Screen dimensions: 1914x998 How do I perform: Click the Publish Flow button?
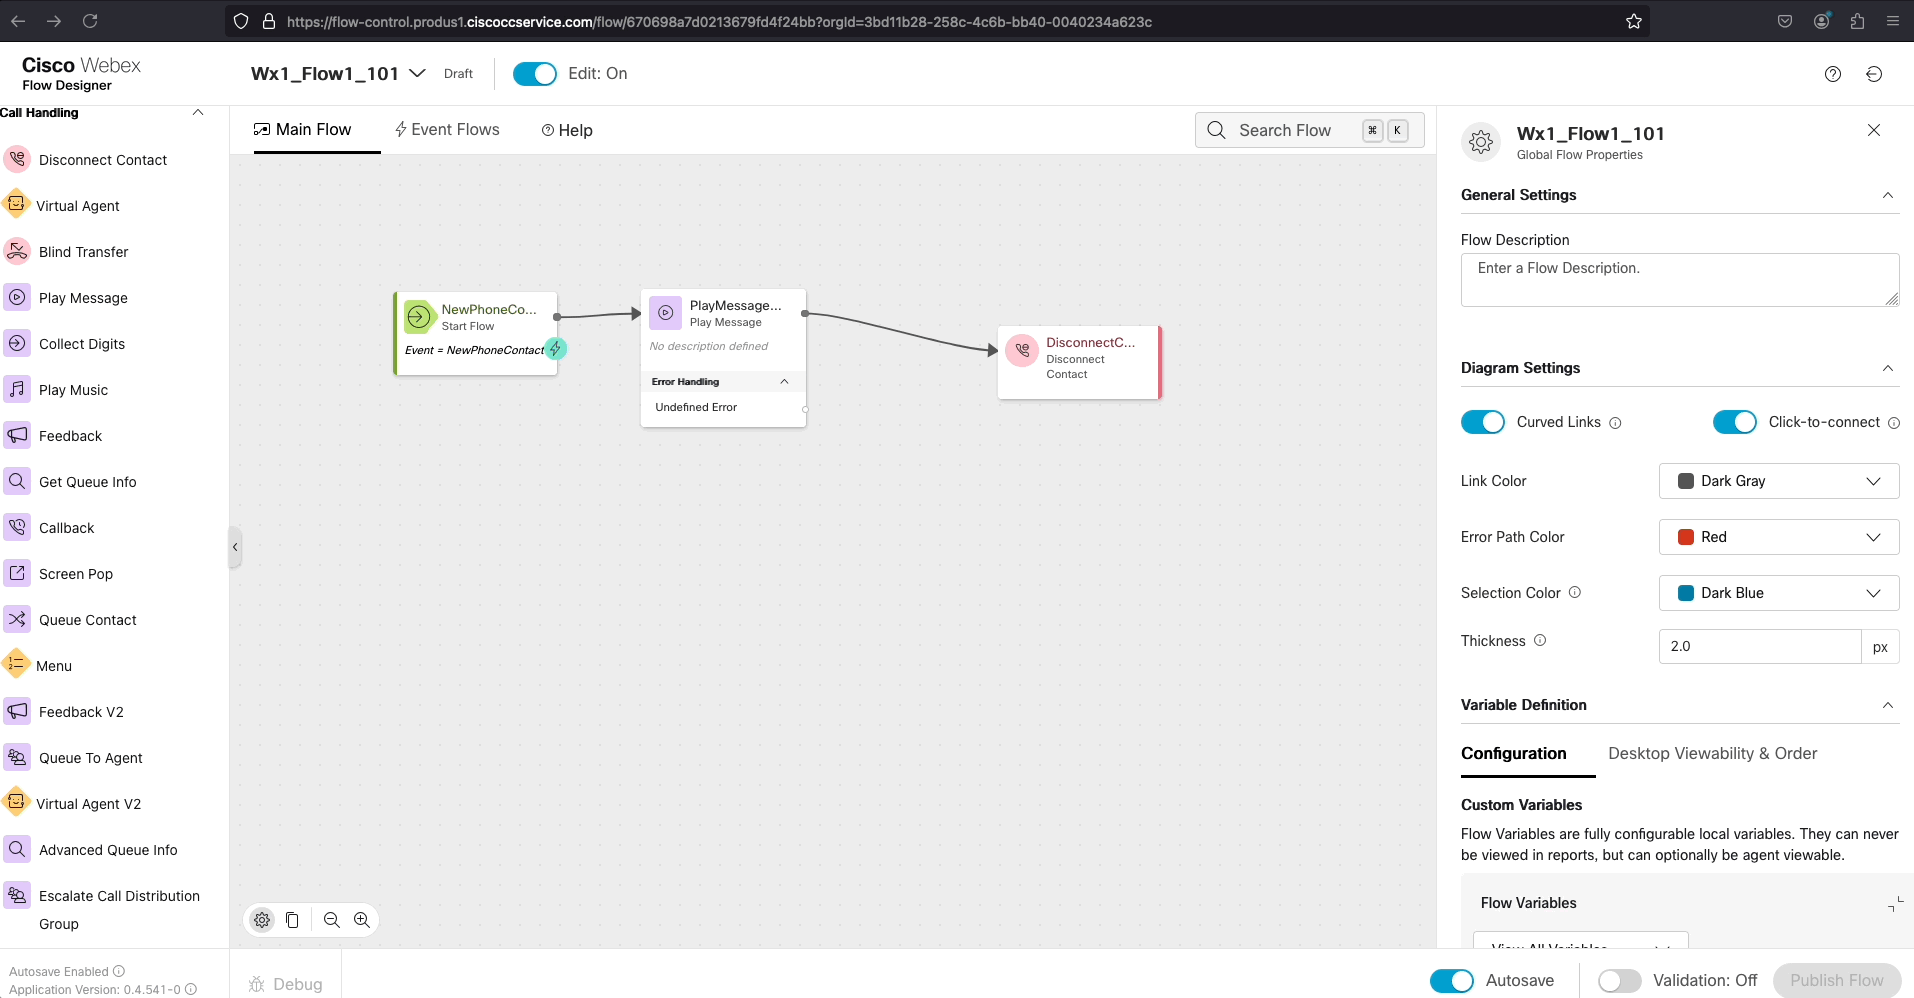point(1836,981)
